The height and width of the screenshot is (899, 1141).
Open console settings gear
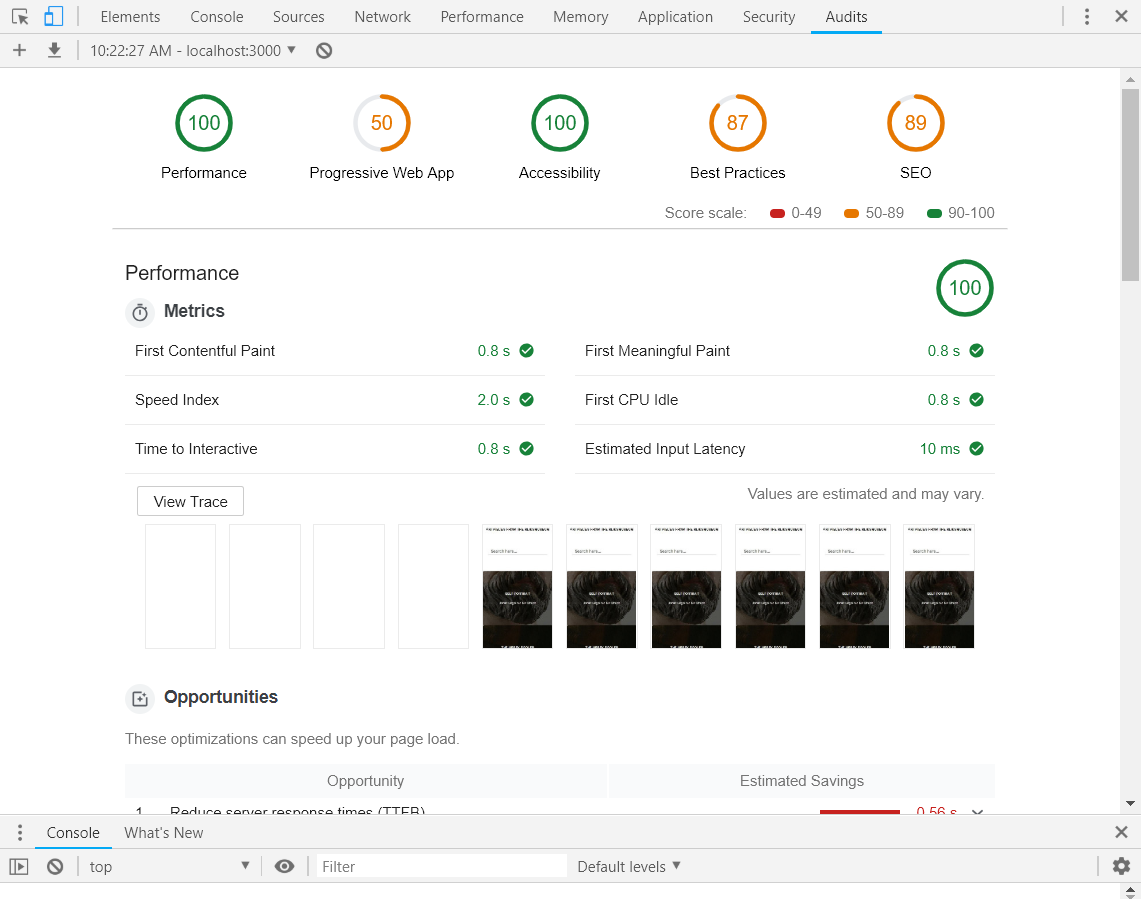[1121, 866]
